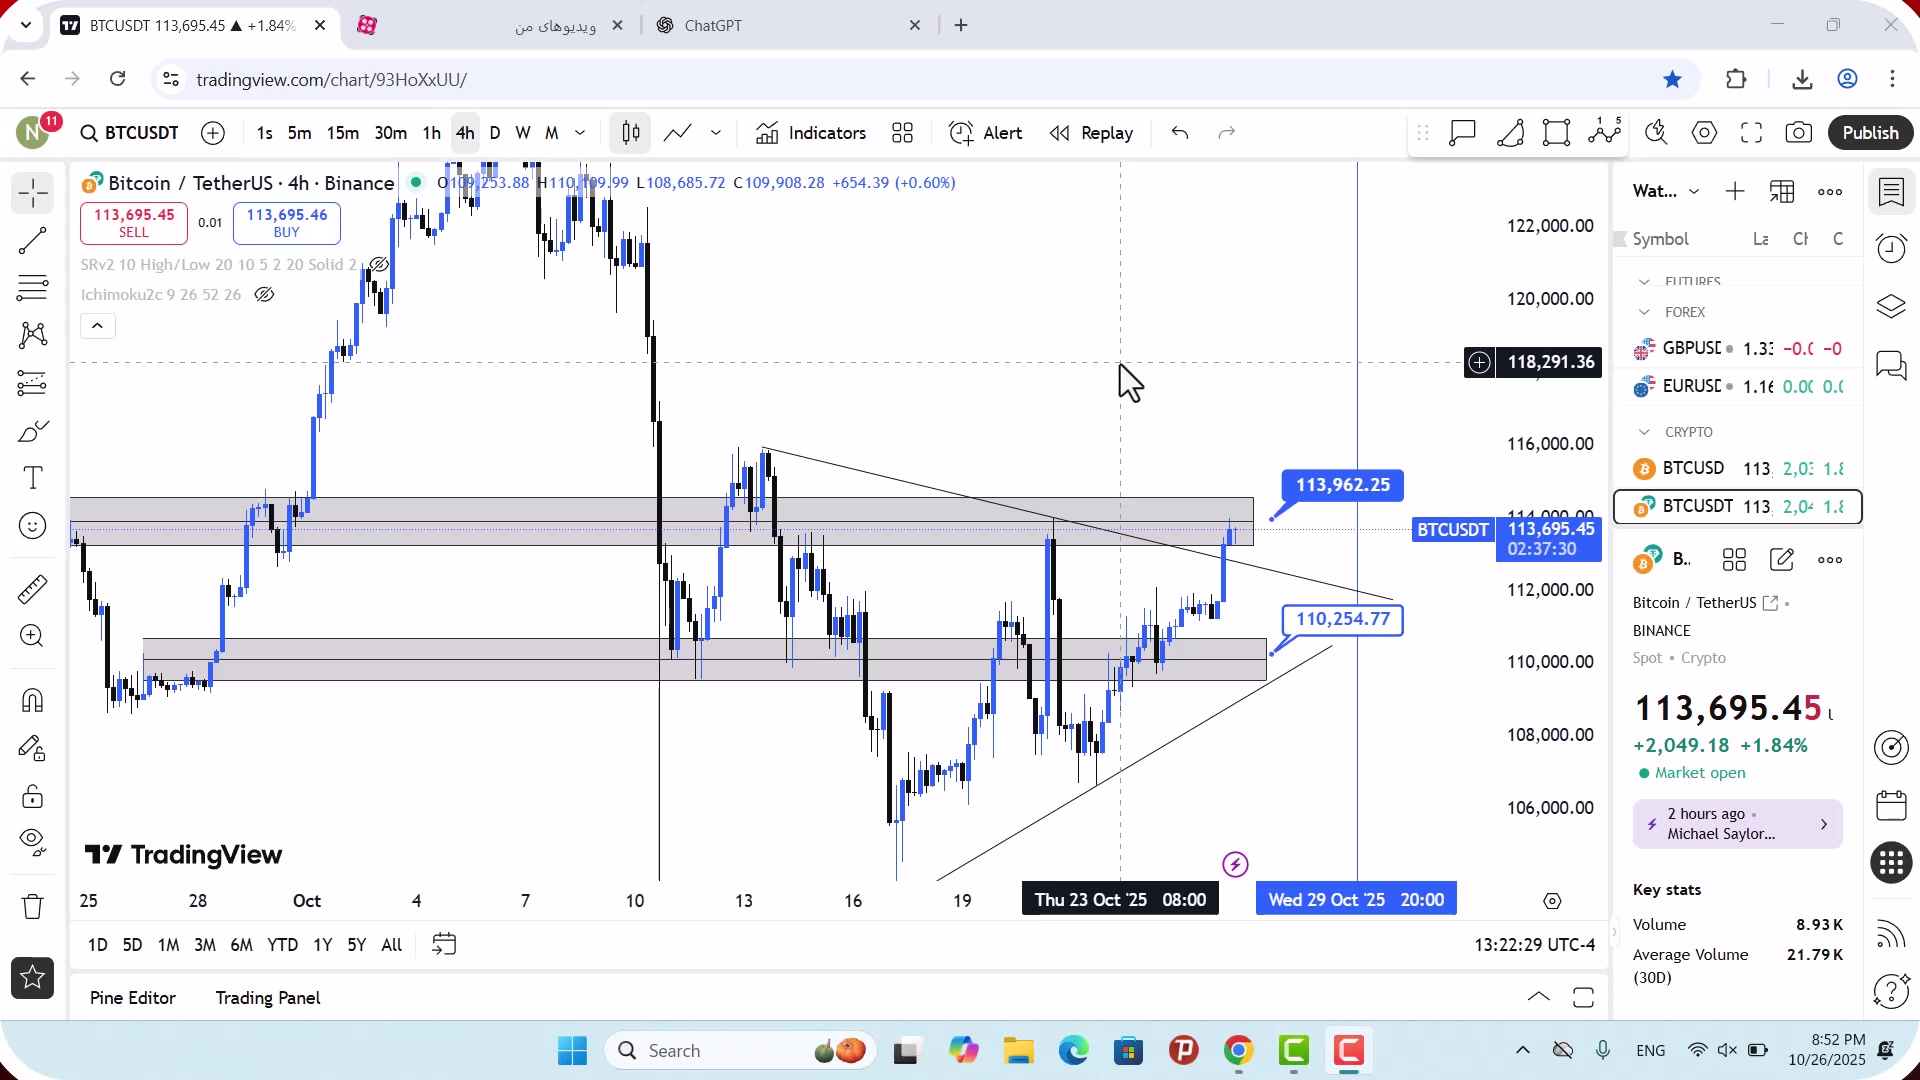Toggle visibility of SRv2 indicator
The width and height of the screenshot is (1920, 1080).
click(x=378, y=265)
